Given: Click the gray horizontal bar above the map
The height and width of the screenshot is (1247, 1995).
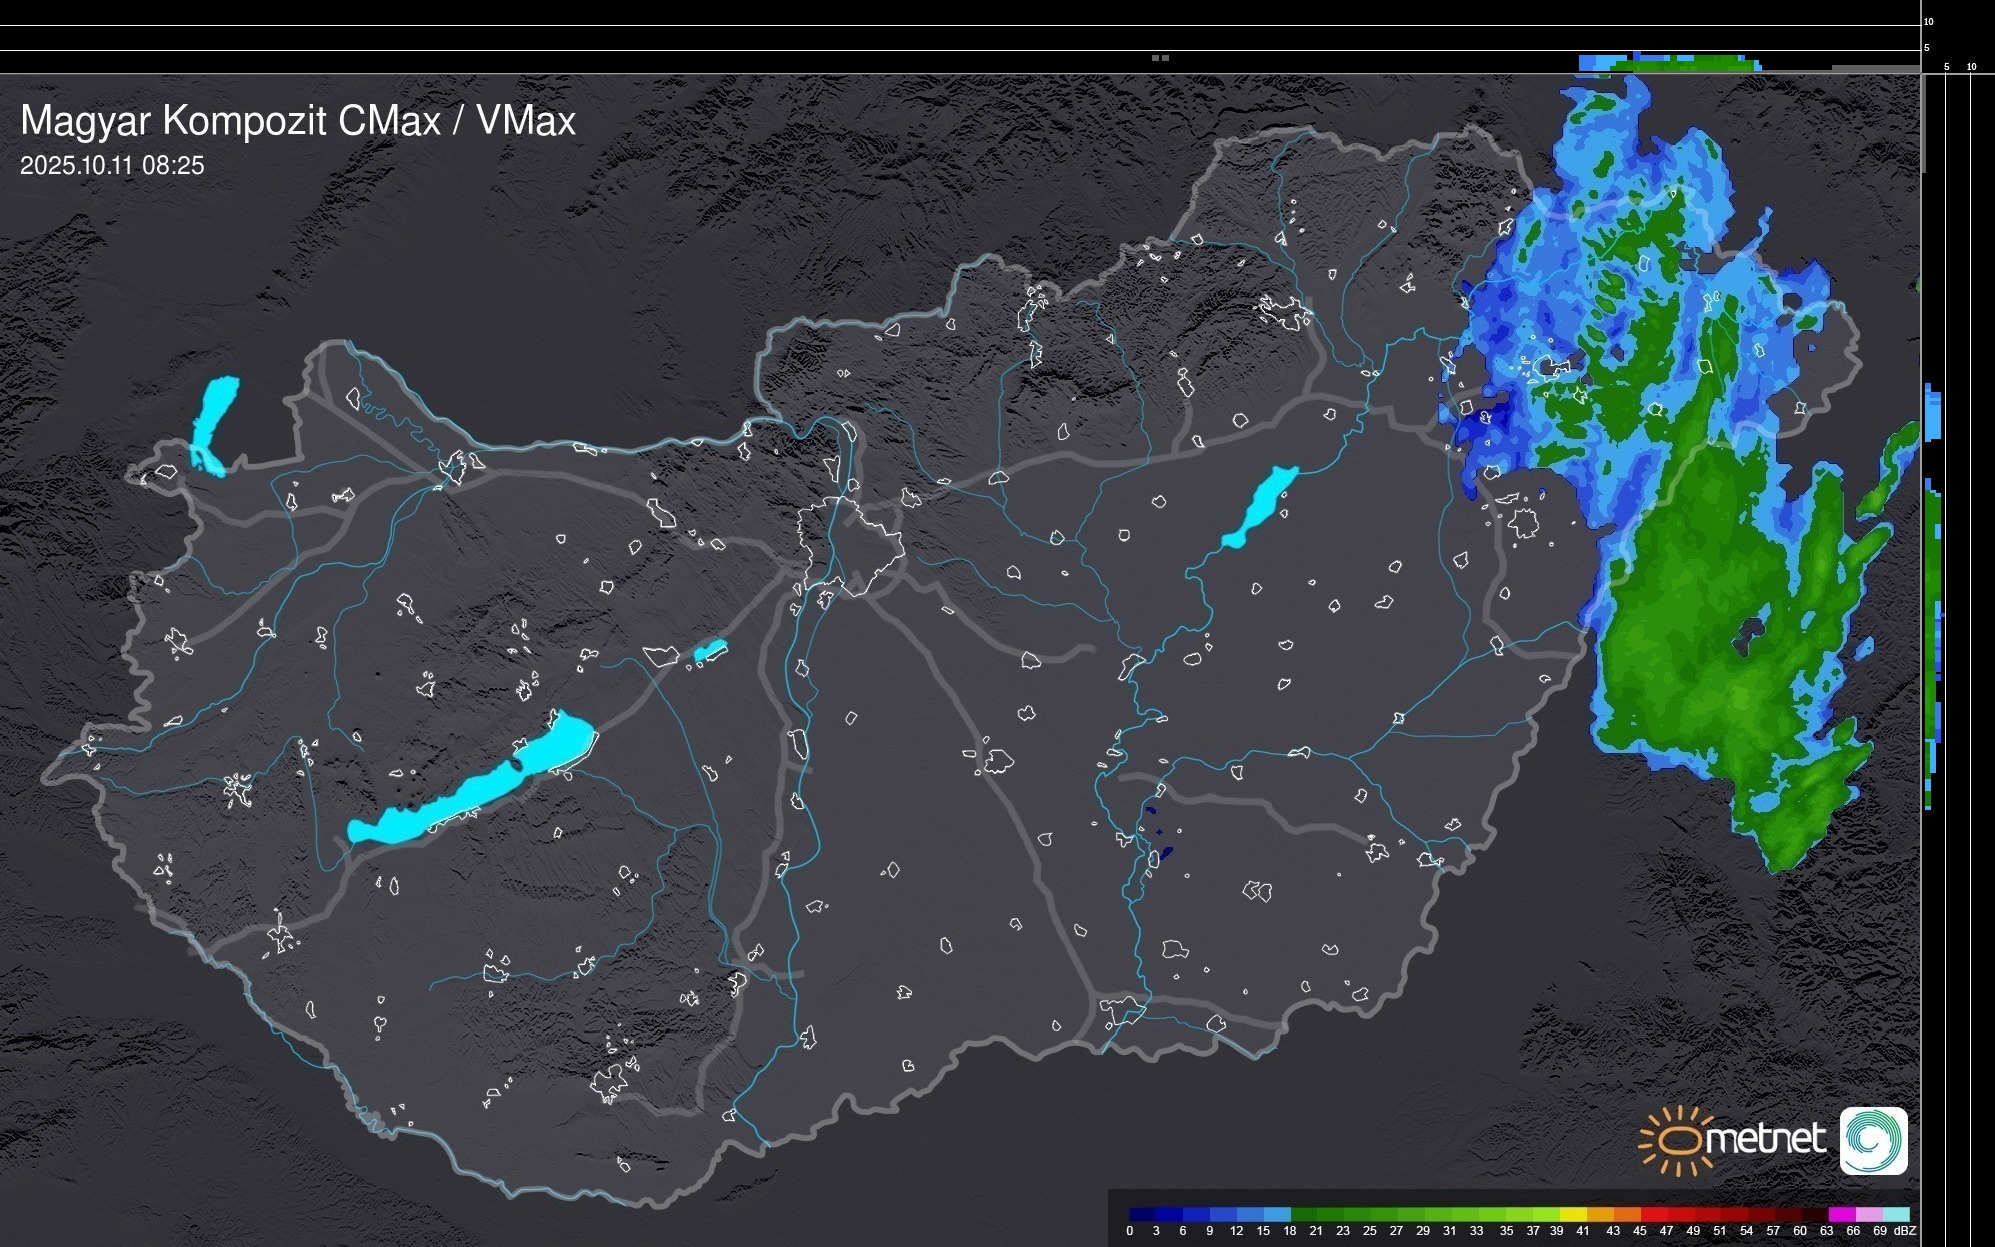Looking at the screenshot, I should point(1874,68).
